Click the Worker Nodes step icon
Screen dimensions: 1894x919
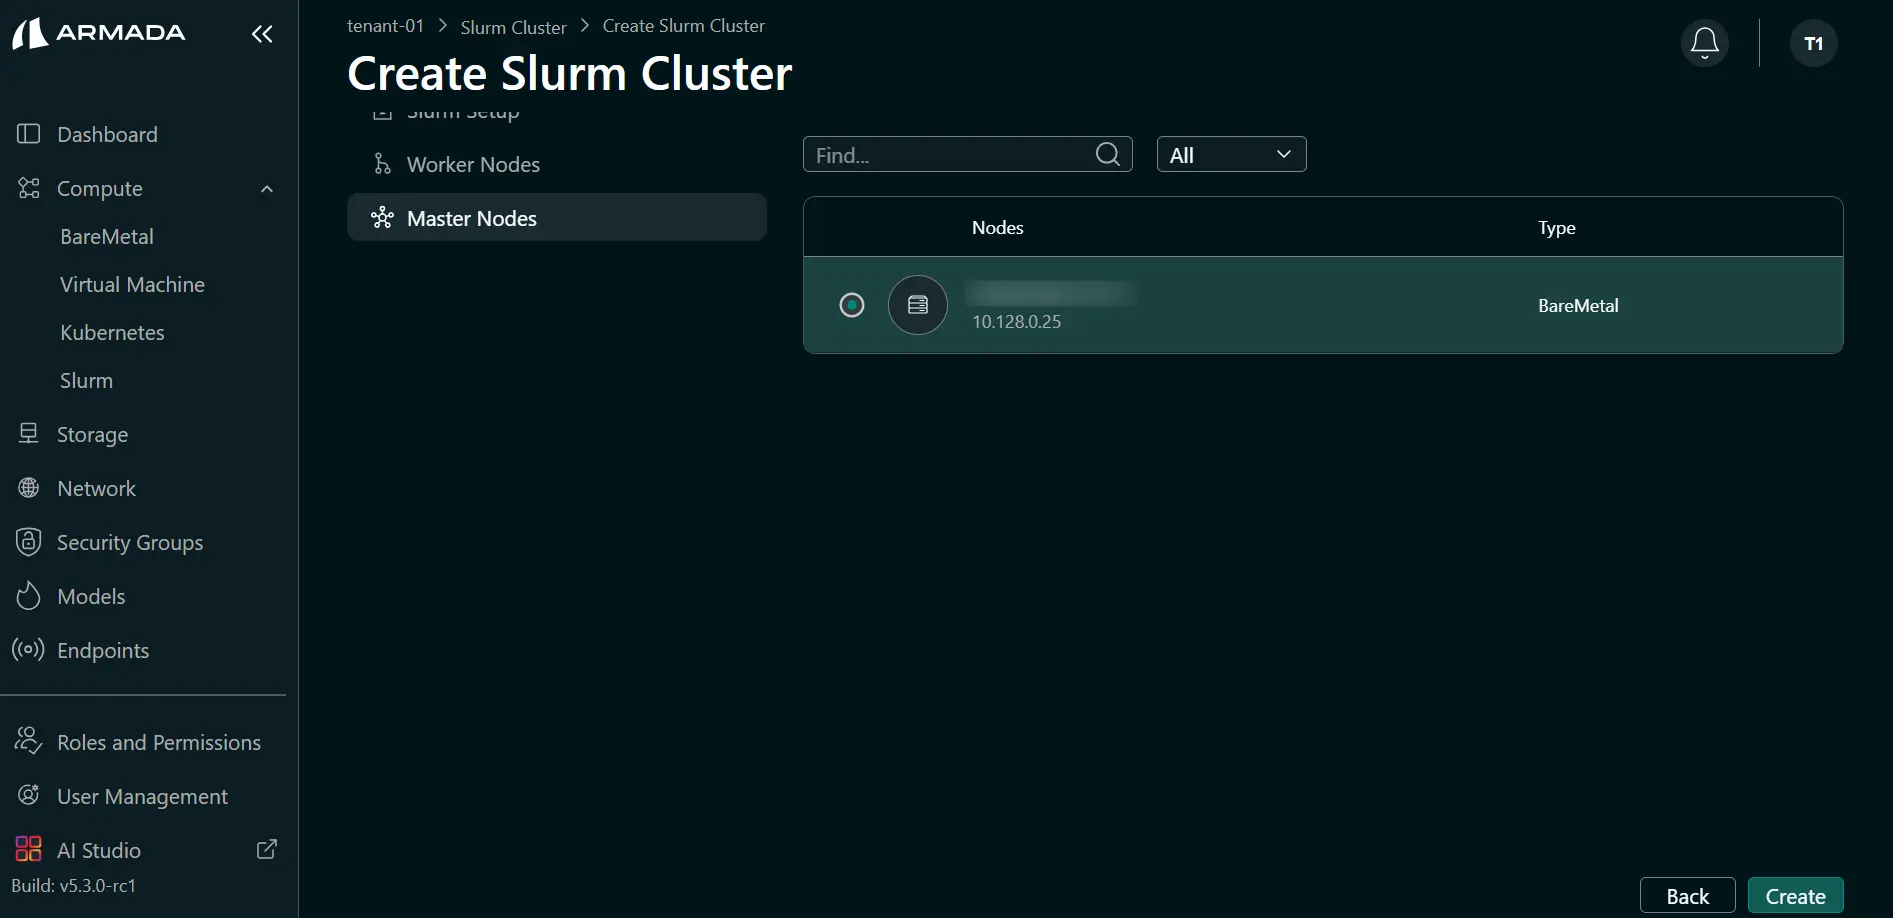click(x=382, y=164)
